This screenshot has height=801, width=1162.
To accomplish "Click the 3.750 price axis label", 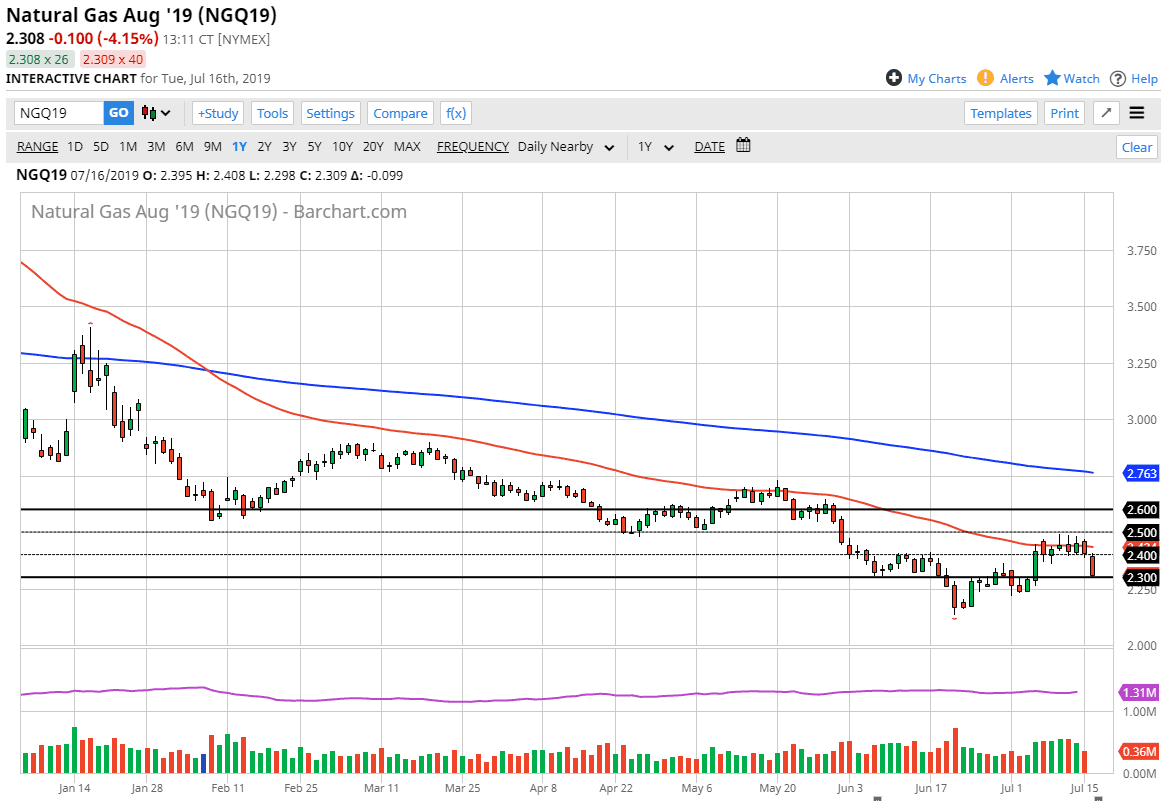I will click(x=1141, y=250).
